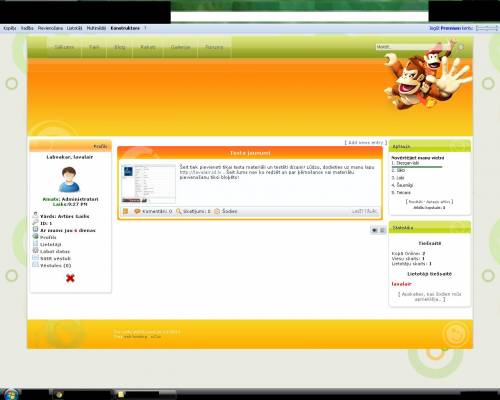The height and width of the screenshot is (400, 500).
Task: Open the blog entry screenshot thumbnail
Action: [x=148, y=184]
